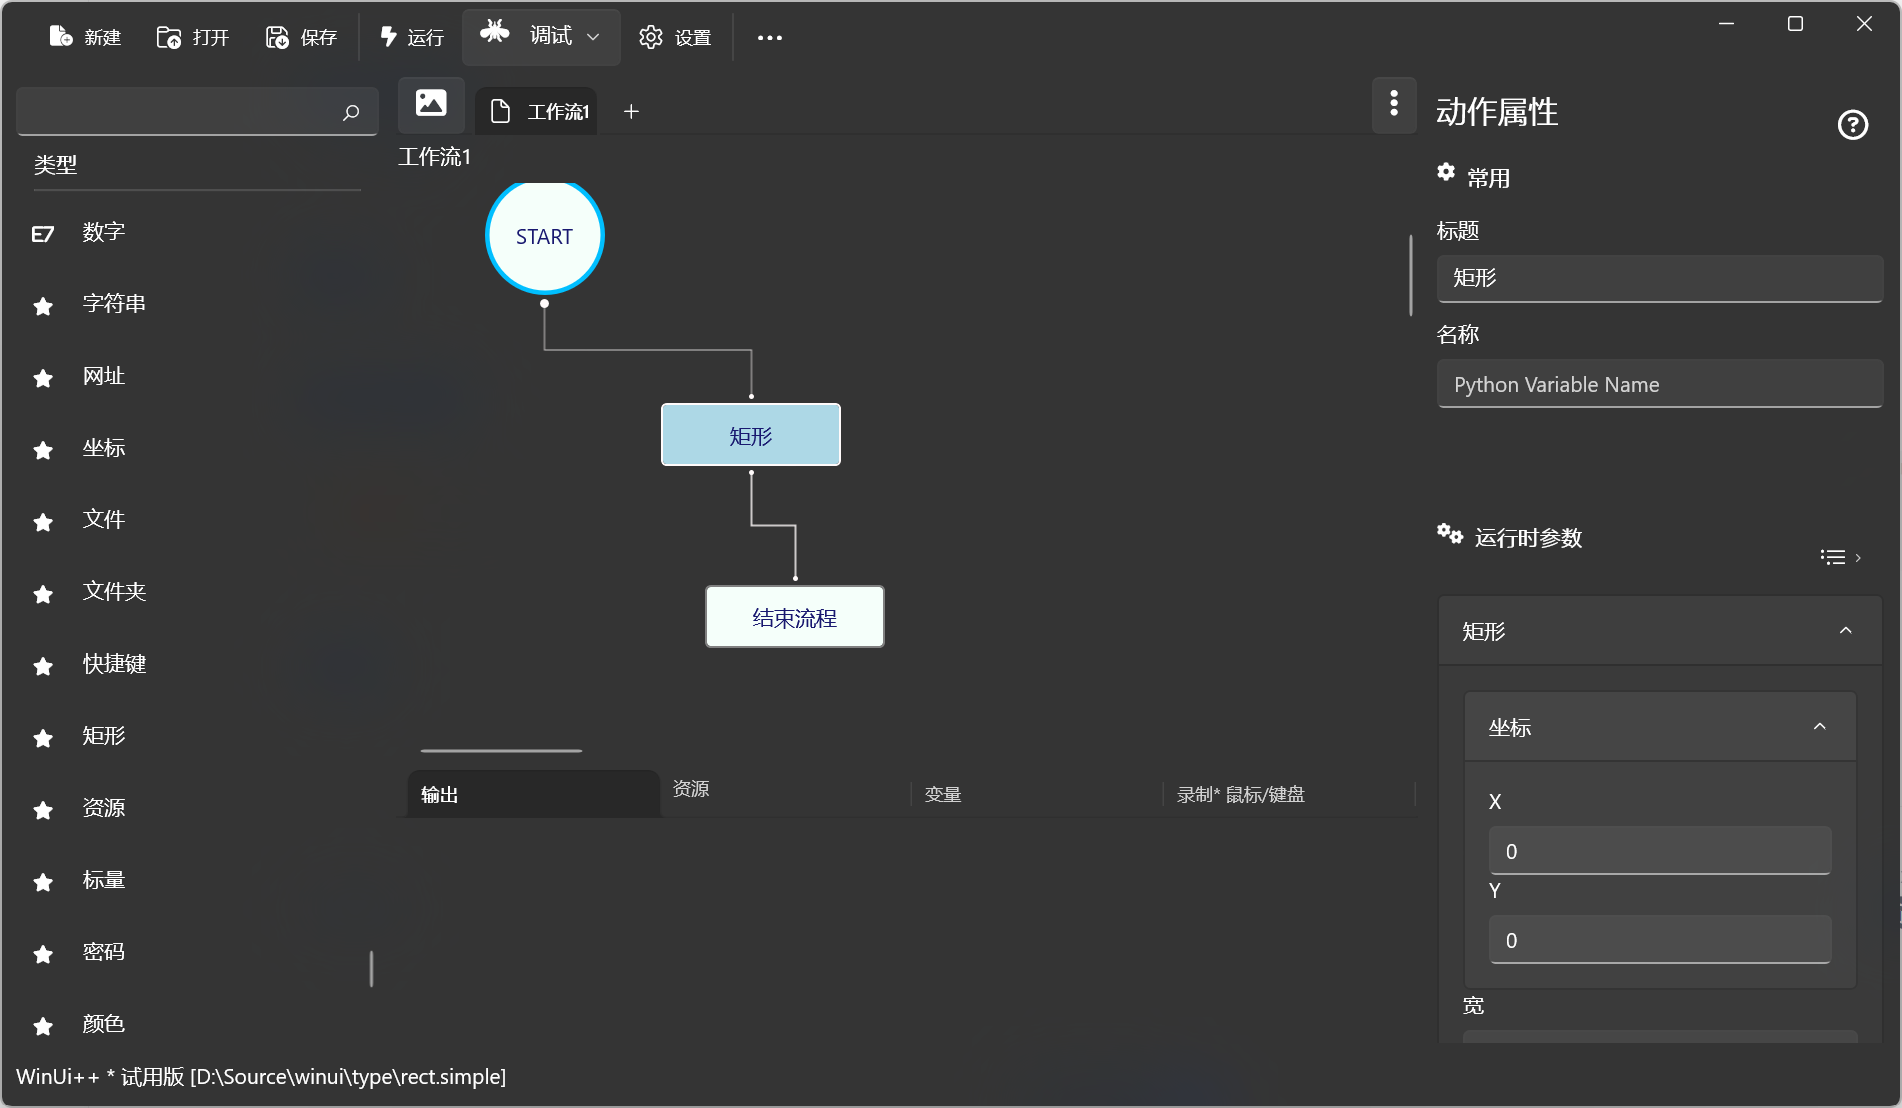The width and height of the screenshot is (1902, 1108).
Task: Open the help icon in 动作属性
Action: (1852, 125)
